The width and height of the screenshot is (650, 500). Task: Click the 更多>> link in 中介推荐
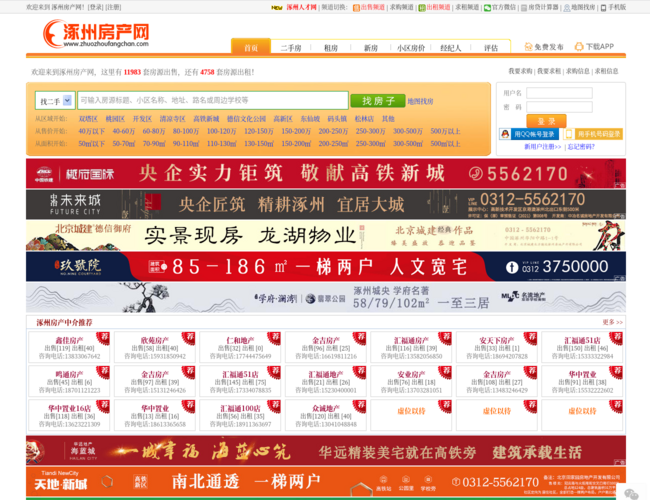(613, 322)
